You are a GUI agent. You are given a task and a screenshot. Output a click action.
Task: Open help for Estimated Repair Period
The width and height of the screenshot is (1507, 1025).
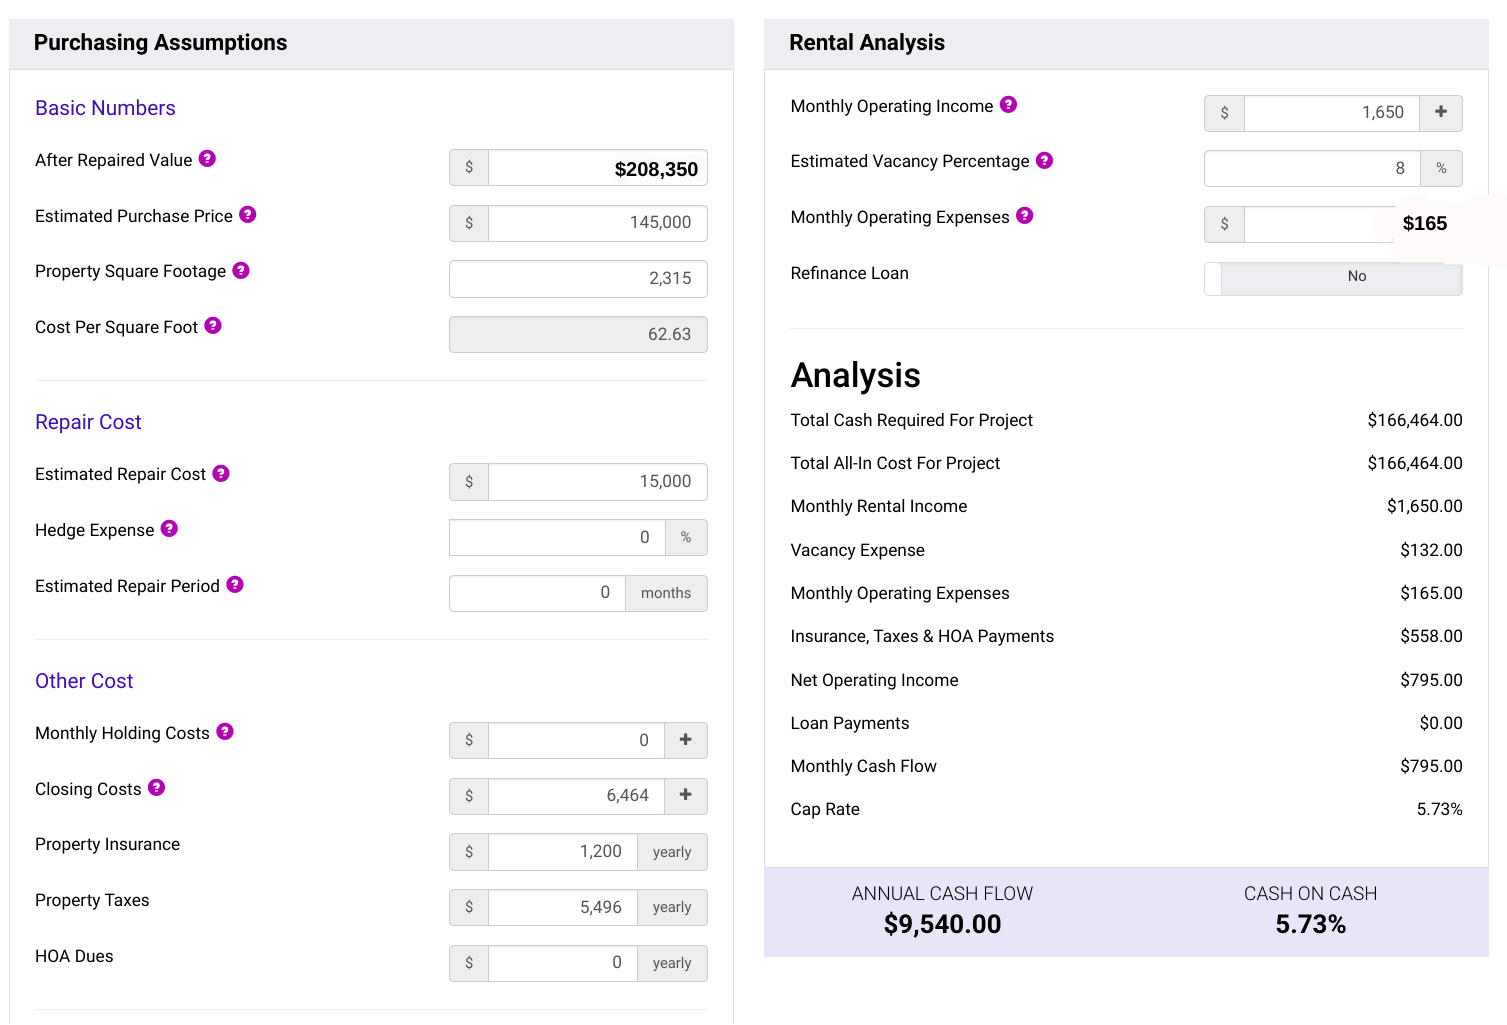[x=235, y=585]
